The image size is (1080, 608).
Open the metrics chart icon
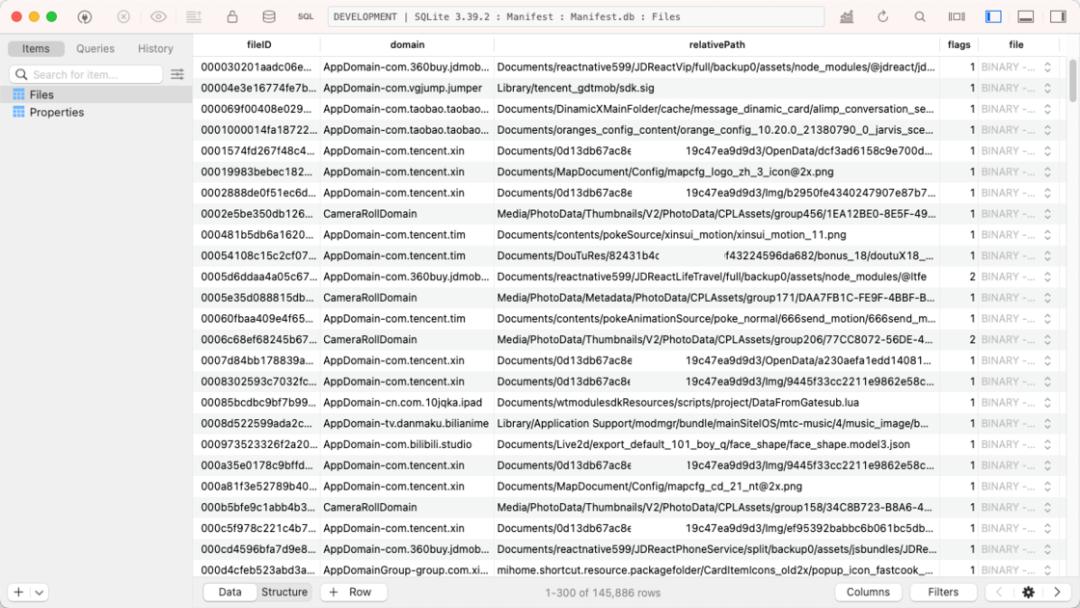(847, 17)
